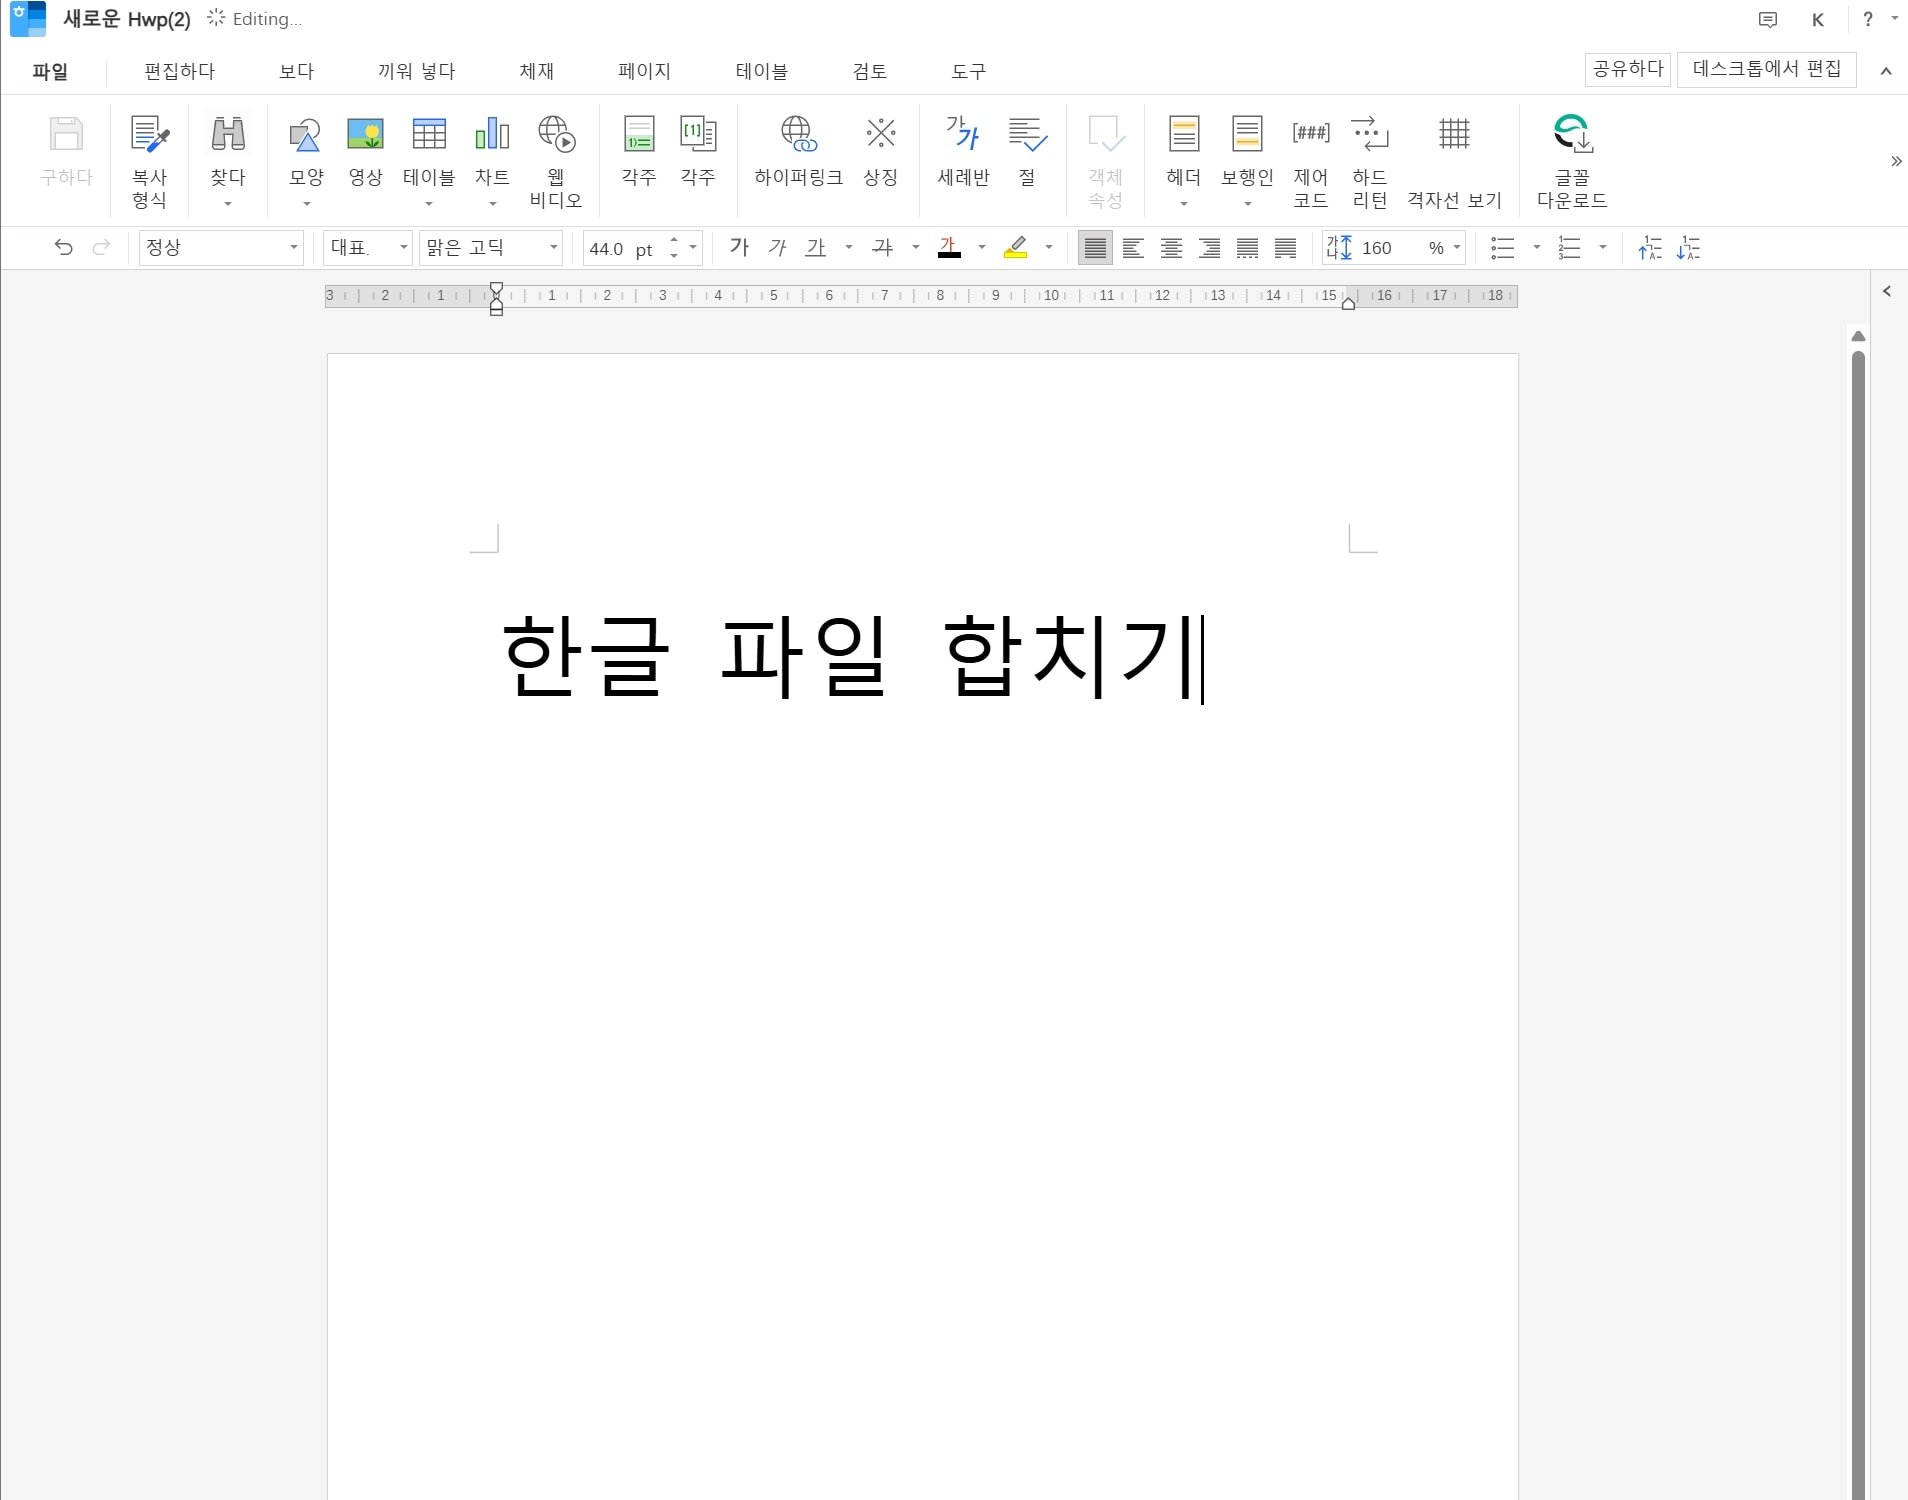This screenshot has width=1908, height=1500.
Task: Collapse the ribbon with chevron
Action: [x=1886, y=71]
